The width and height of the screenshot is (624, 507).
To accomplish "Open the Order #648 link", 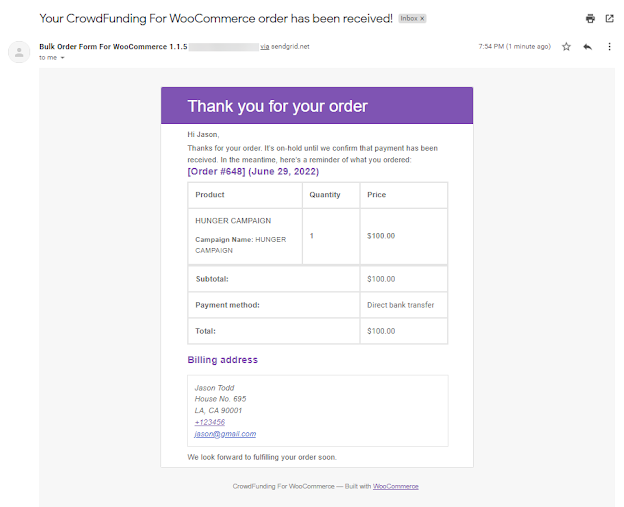I will [x=253, y=172].
